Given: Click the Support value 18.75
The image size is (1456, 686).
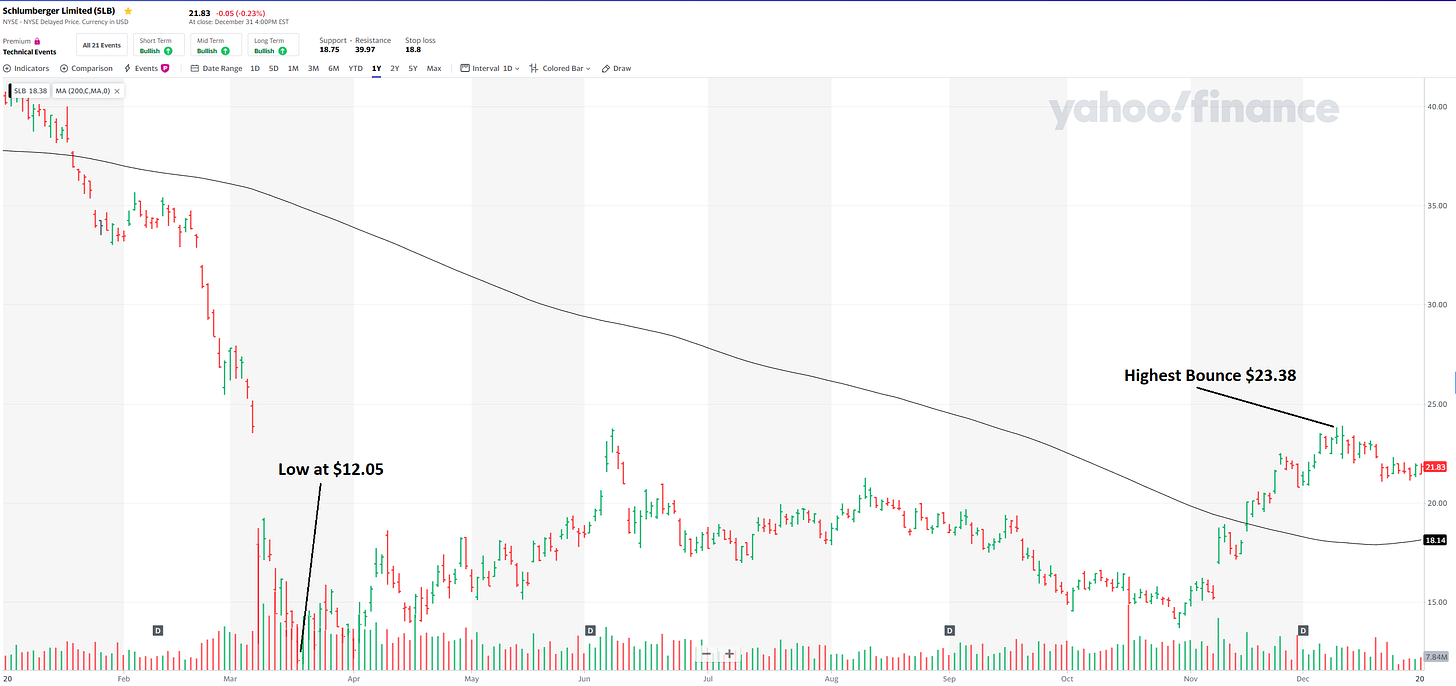Looking at the screenshot, I should click(329, 49).
